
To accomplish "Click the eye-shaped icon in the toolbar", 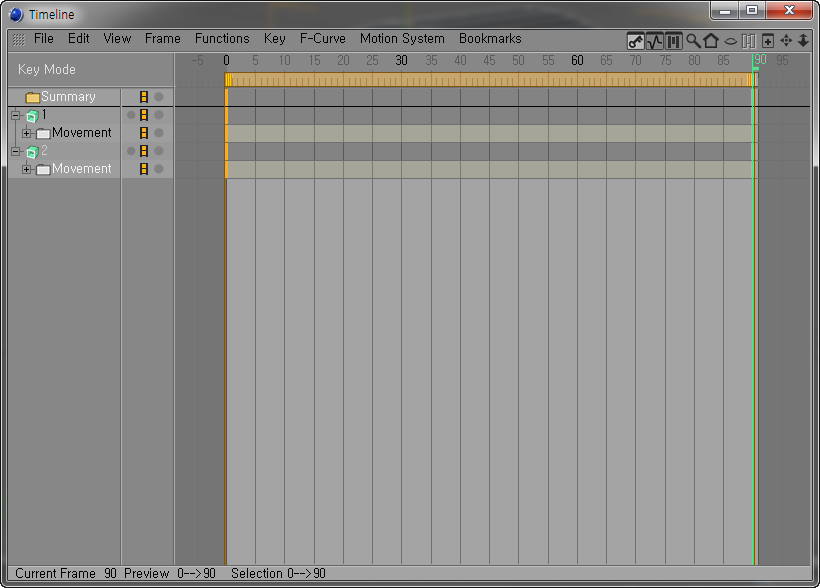I will tap(731, 41).
